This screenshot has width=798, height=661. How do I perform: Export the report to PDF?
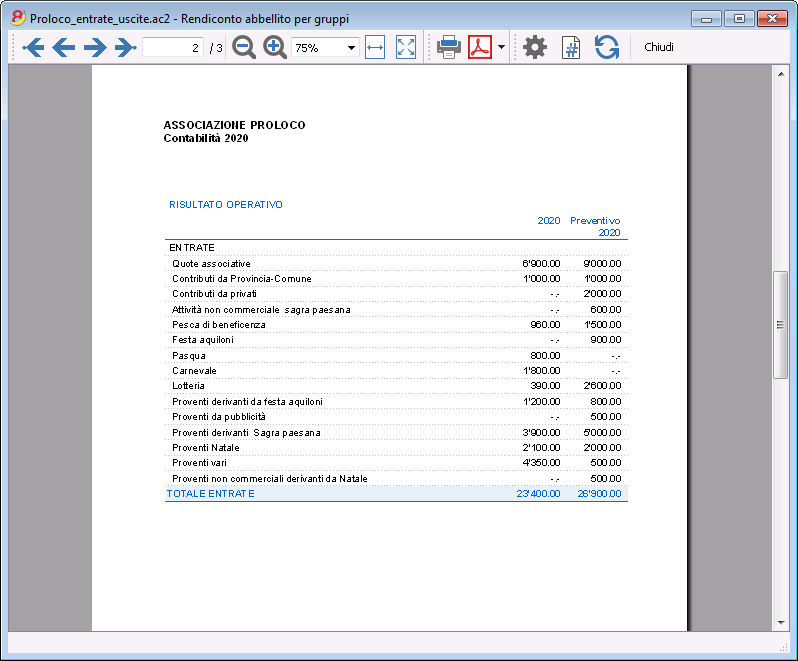480,47
